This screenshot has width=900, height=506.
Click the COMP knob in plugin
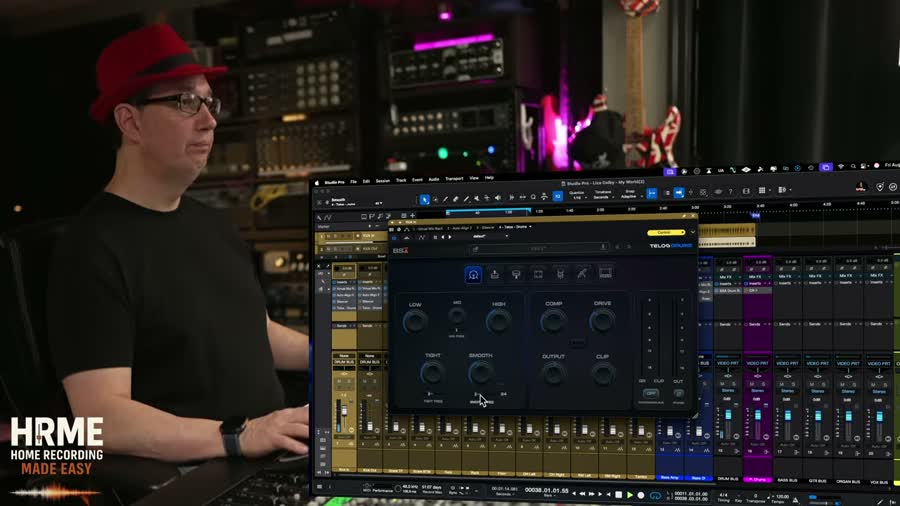tap(553, 321)
